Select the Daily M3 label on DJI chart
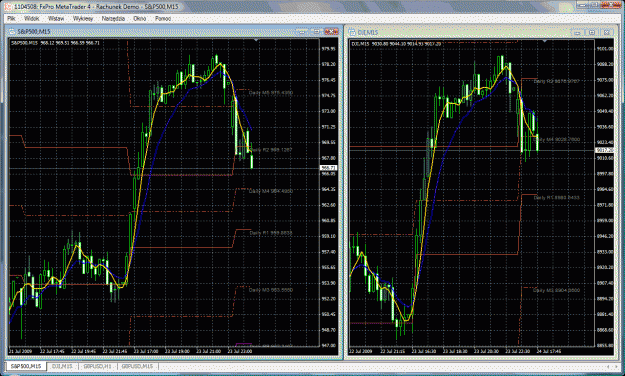Image resolution: width=625 pixels, height=376 pixels. (557, 291)
